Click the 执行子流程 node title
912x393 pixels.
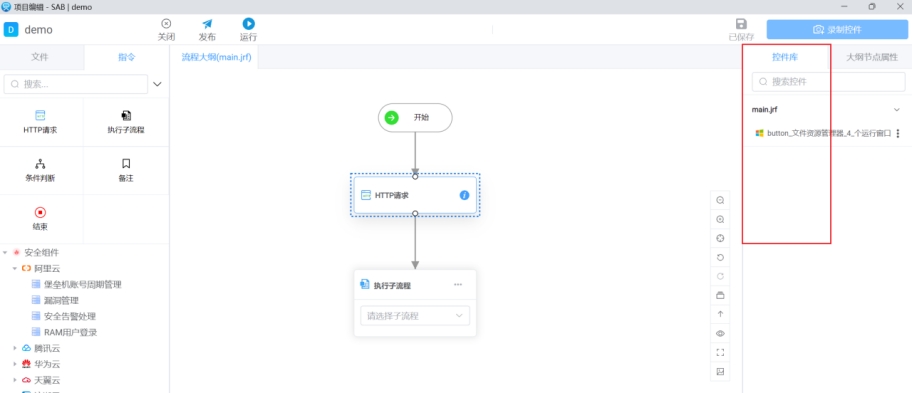click(x=392, y=285)
